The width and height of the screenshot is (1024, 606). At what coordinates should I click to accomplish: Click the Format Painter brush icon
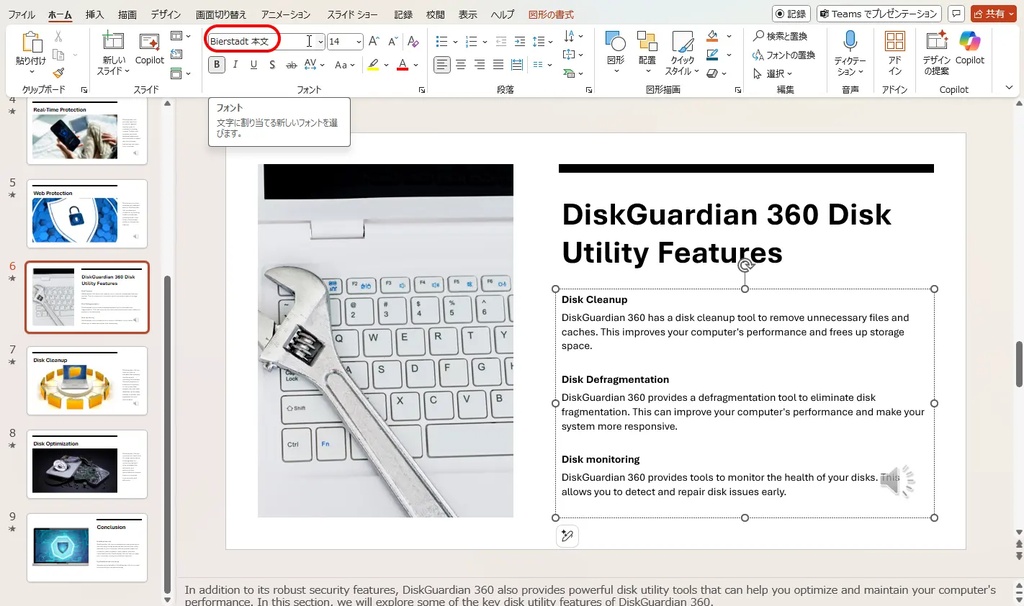click(58, 72)
